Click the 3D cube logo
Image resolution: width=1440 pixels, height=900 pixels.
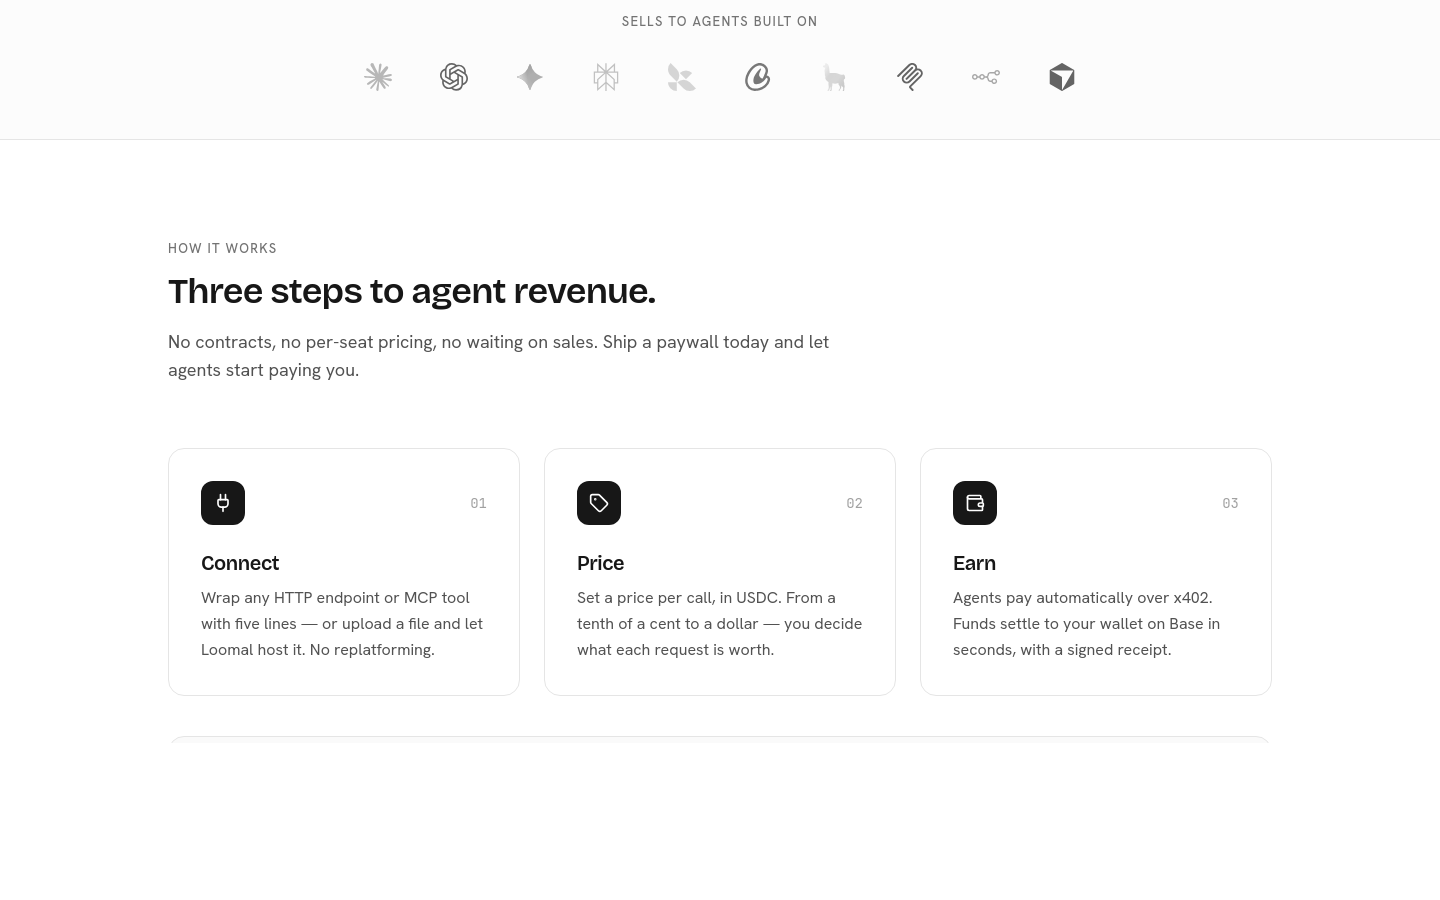pyautogui.click(x=1062, y=77)
